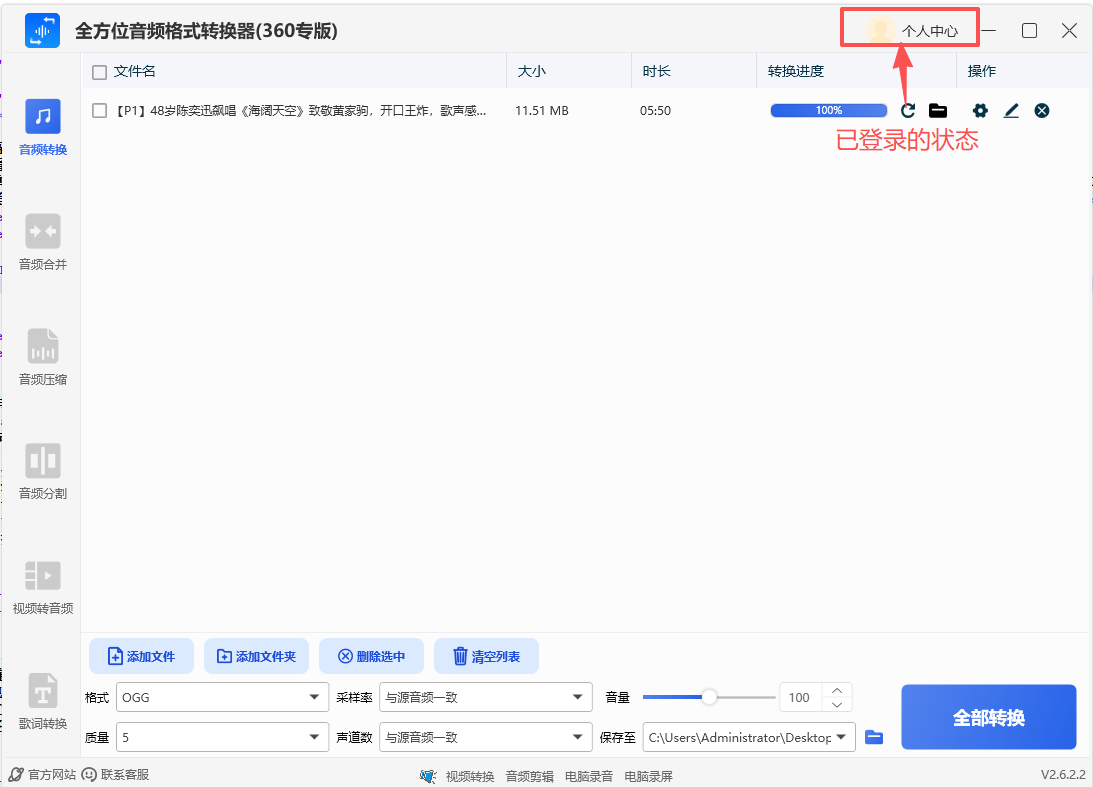
Task: Open 音频压缩 (audio compress) in sidebar
Action: click(43, 357)
